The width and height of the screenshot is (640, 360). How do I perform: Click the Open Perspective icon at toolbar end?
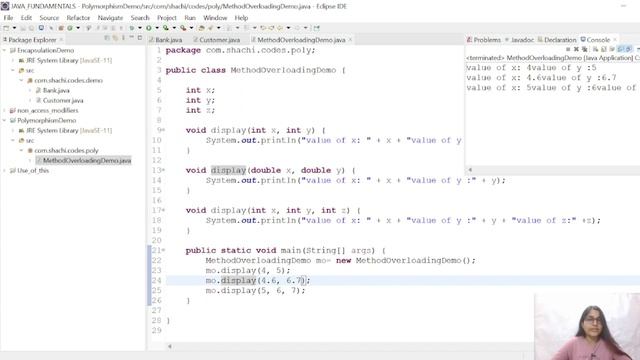(316, 28)
